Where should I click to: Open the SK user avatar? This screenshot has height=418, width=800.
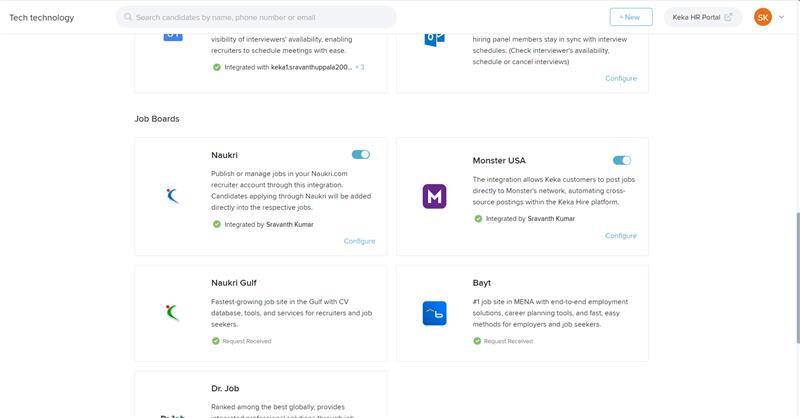(x=763, y=17)
